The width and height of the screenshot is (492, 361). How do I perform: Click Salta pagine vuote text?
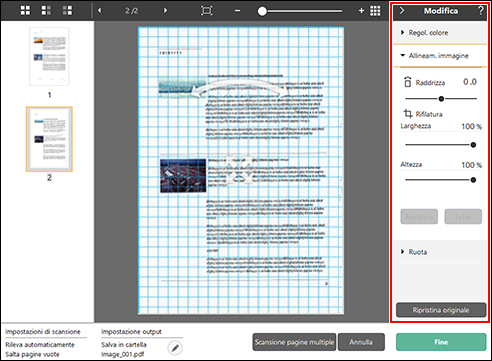[32, 354]
